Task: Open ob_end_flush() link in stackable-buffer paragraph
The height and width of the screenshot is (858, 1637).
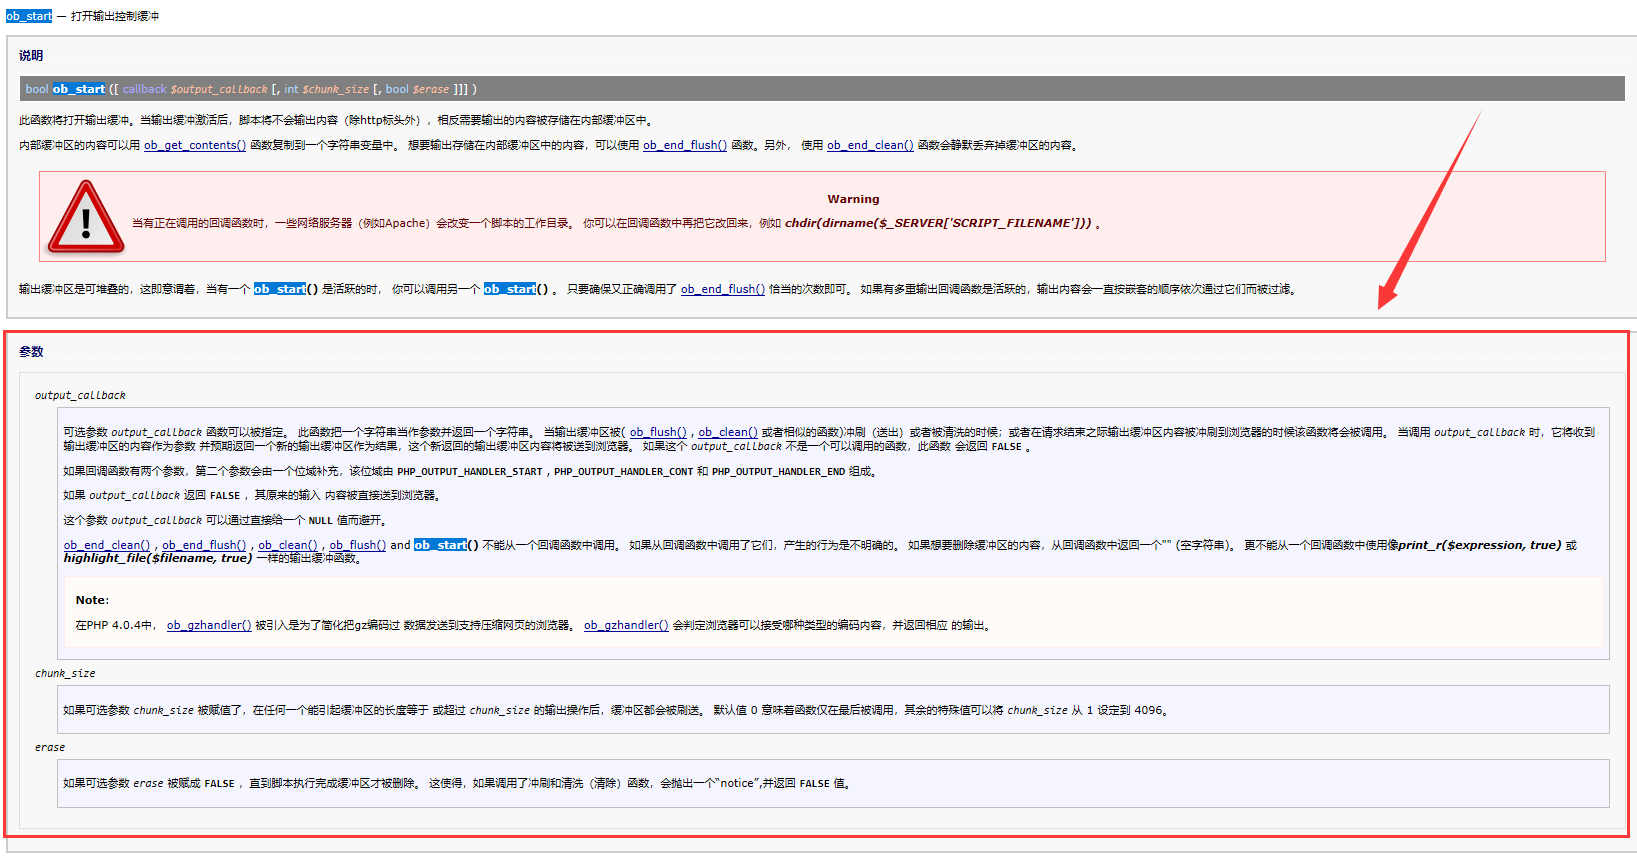Action: pos(722,289)
